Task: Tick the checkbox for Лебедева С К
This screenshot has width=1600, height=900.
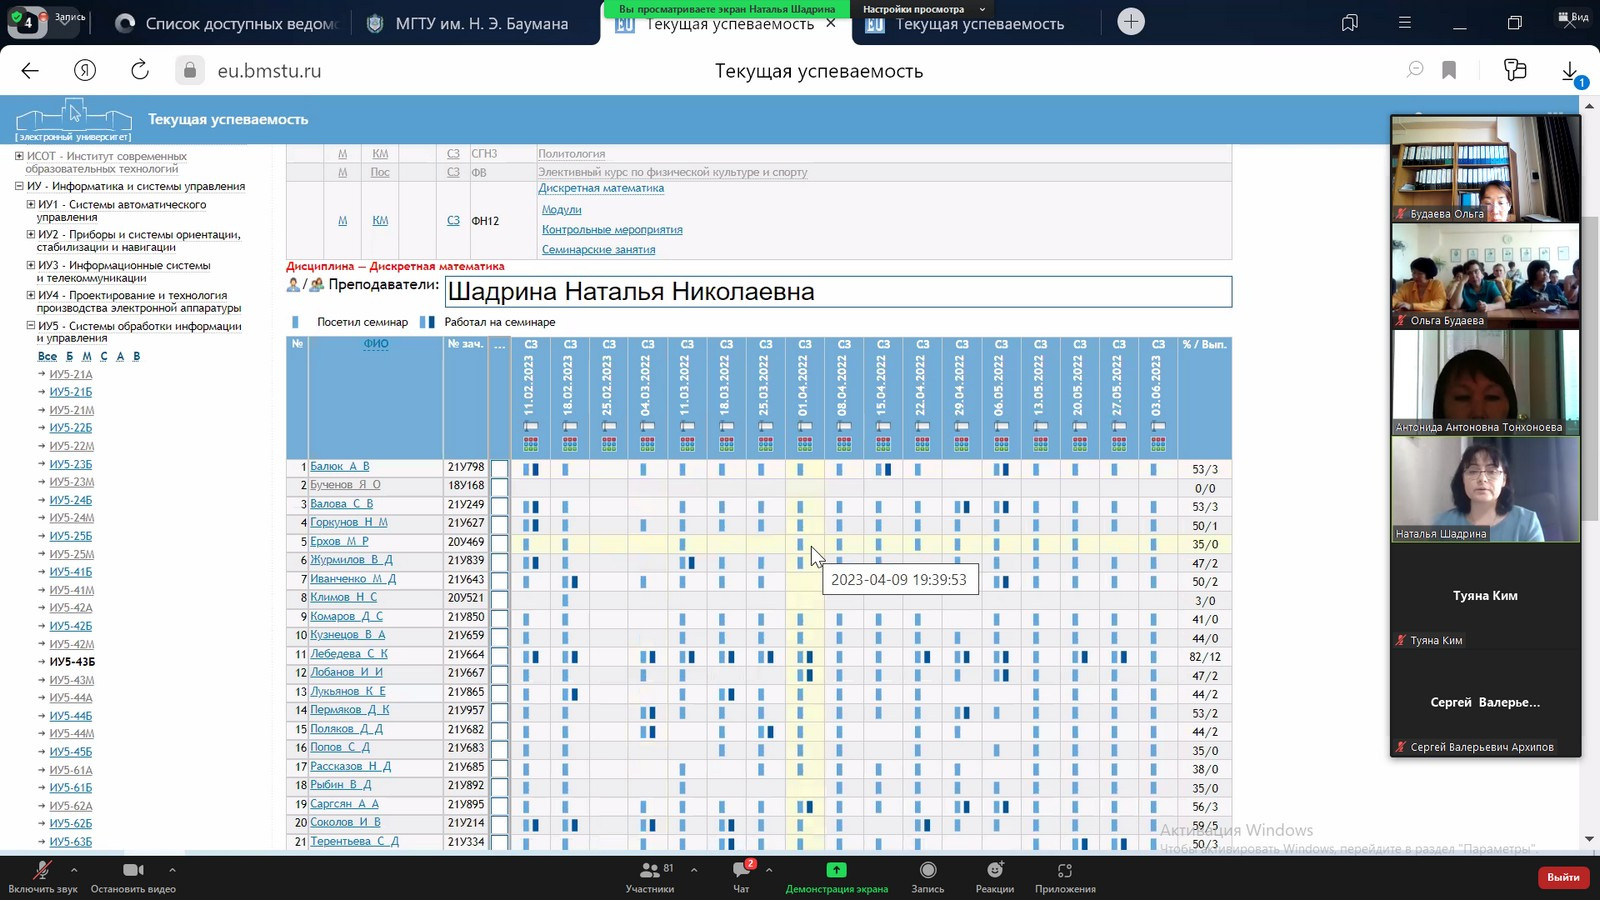Action: pos(499,656)
